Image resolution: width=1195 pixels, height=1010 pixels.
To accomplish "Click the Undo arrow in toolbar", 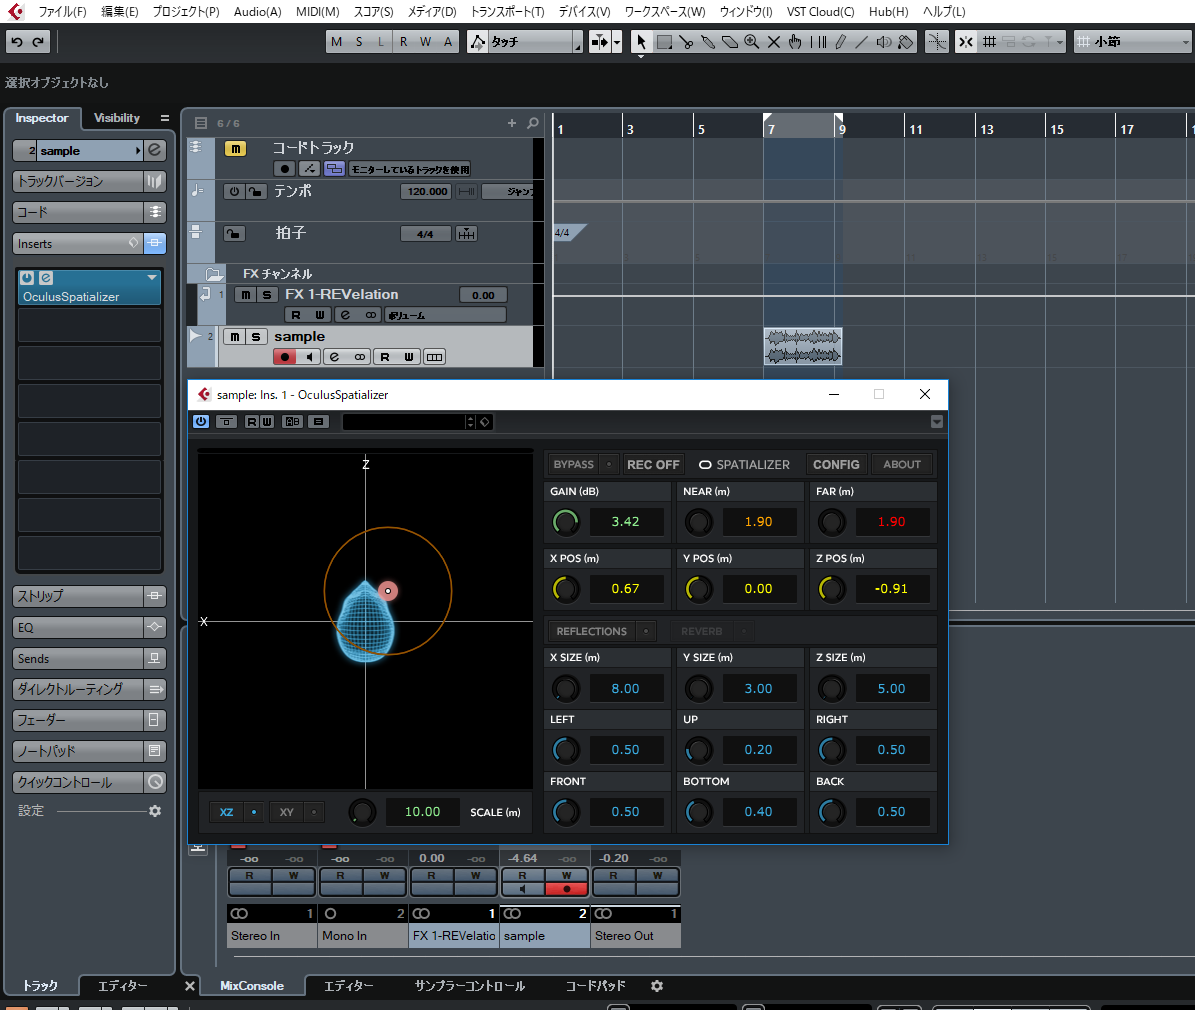I will tap(17, 42).
